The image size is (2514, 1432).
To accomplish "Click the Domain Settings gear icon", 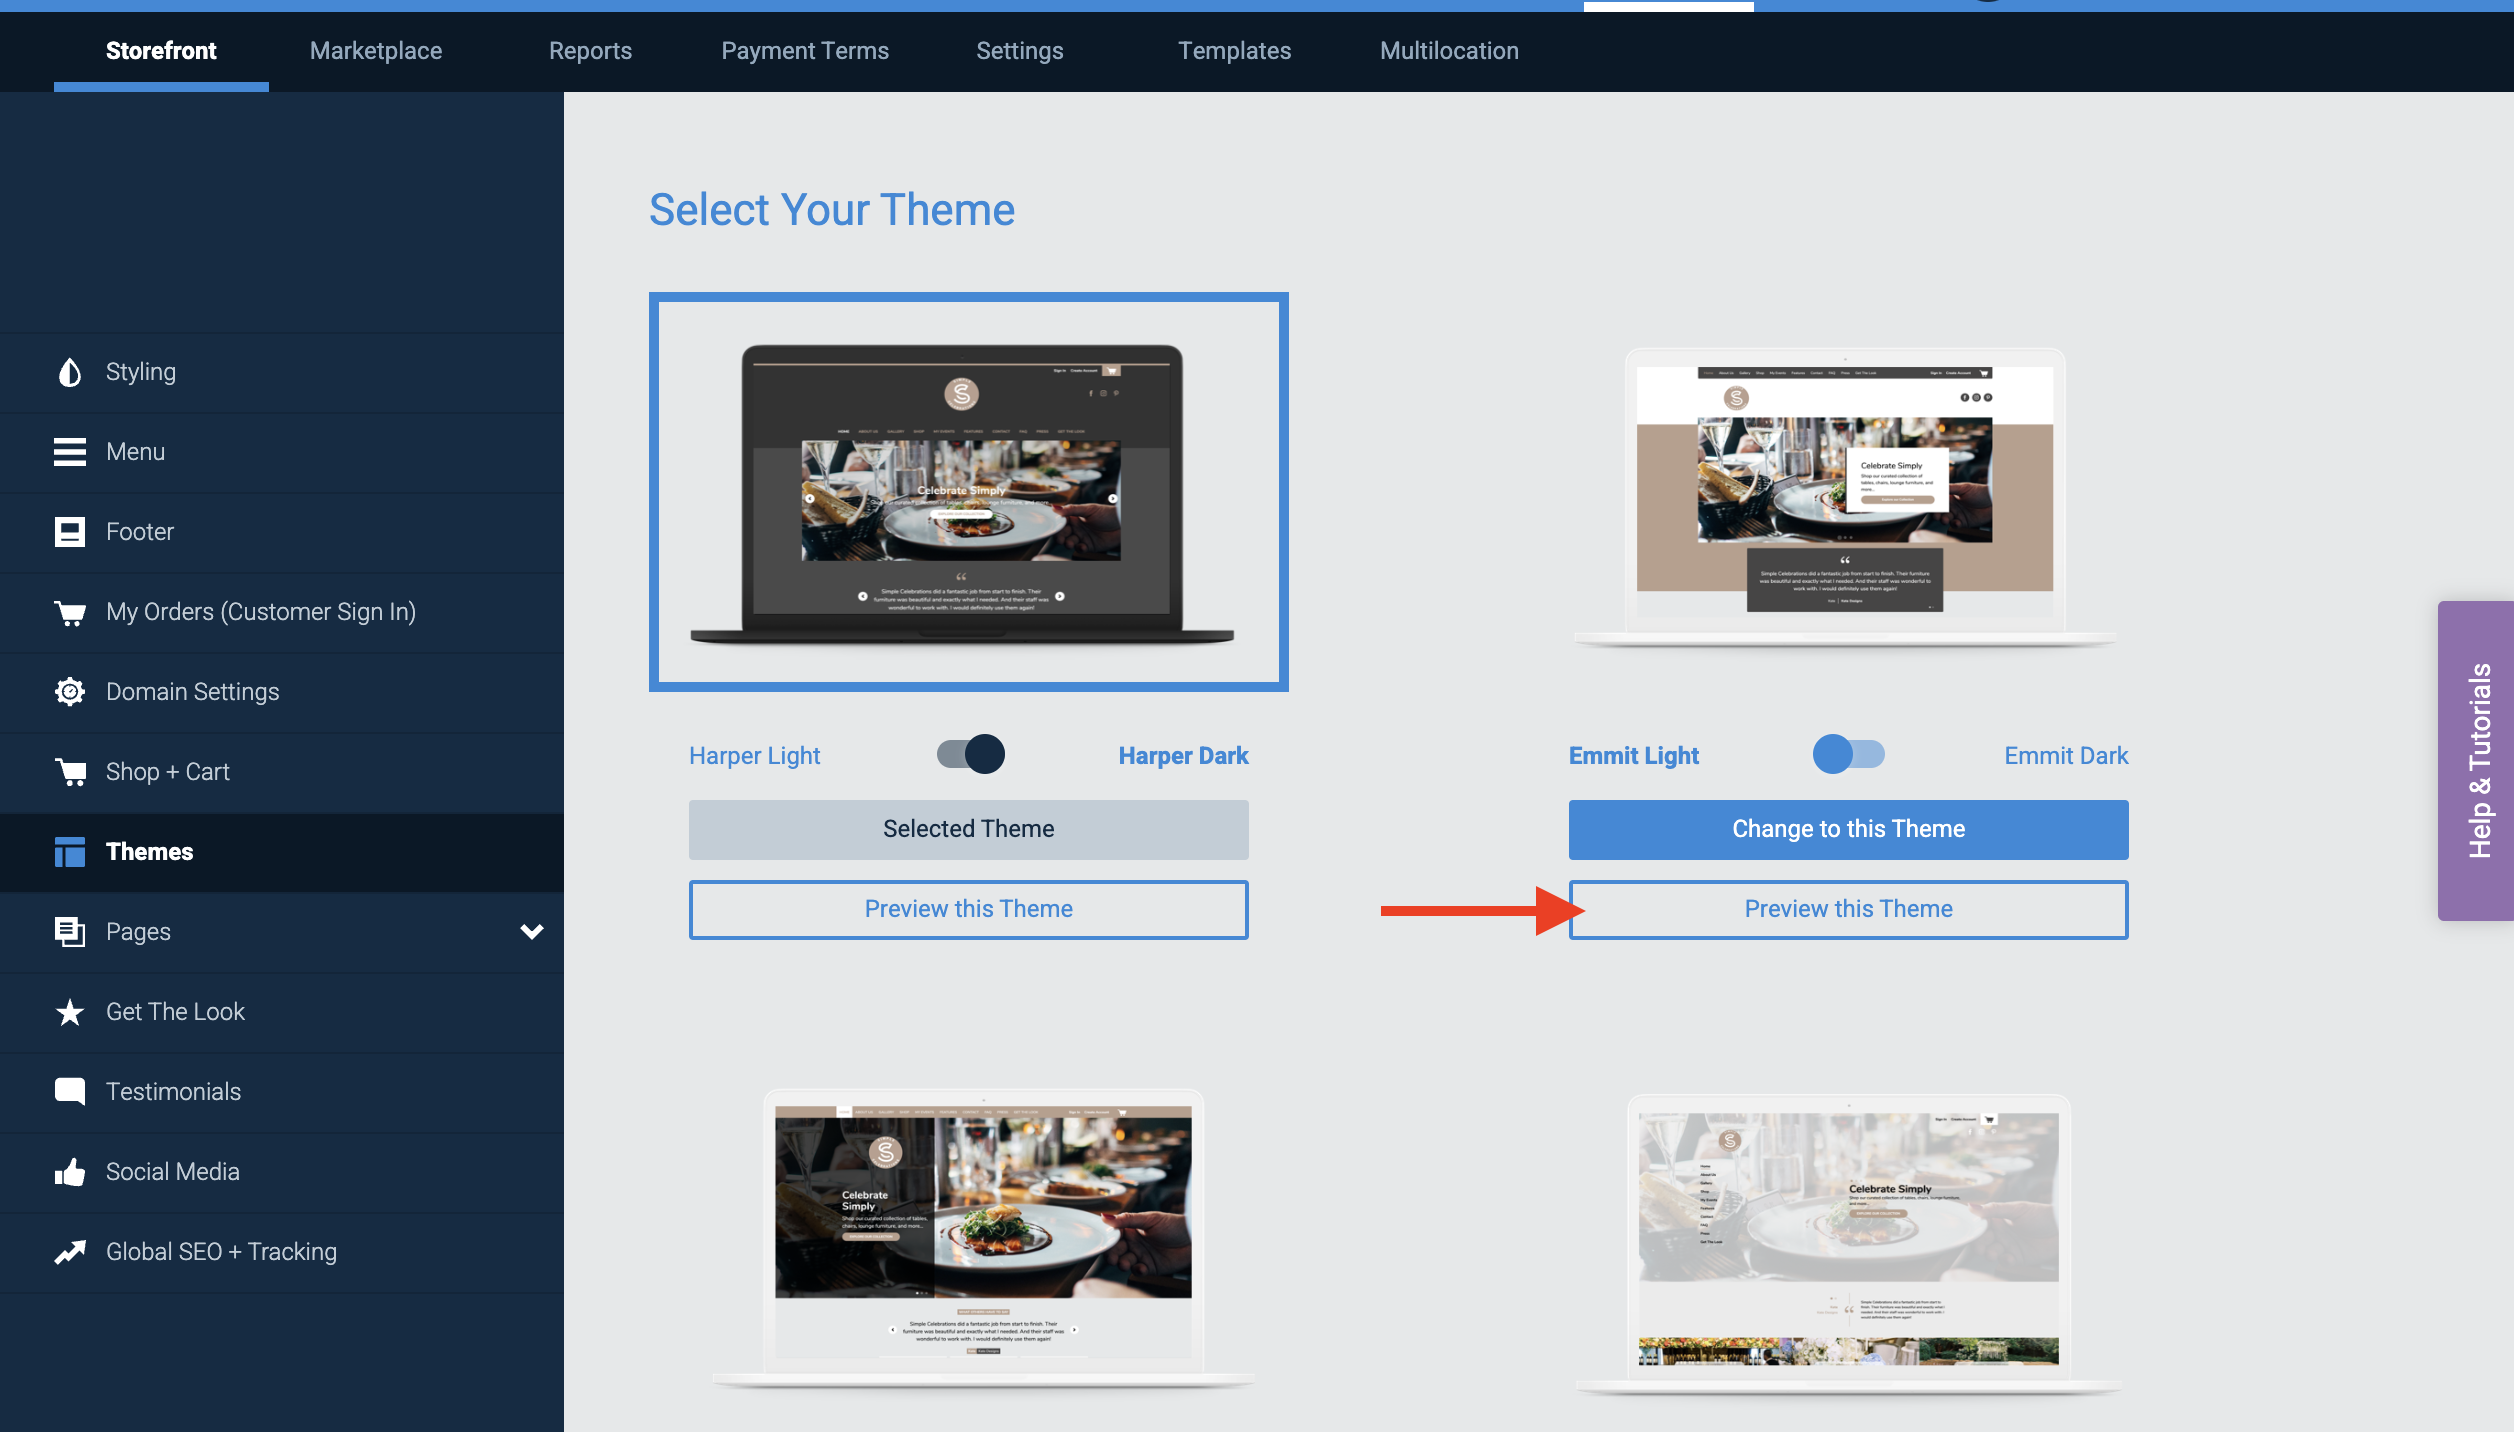I will (x=69, y=692).
